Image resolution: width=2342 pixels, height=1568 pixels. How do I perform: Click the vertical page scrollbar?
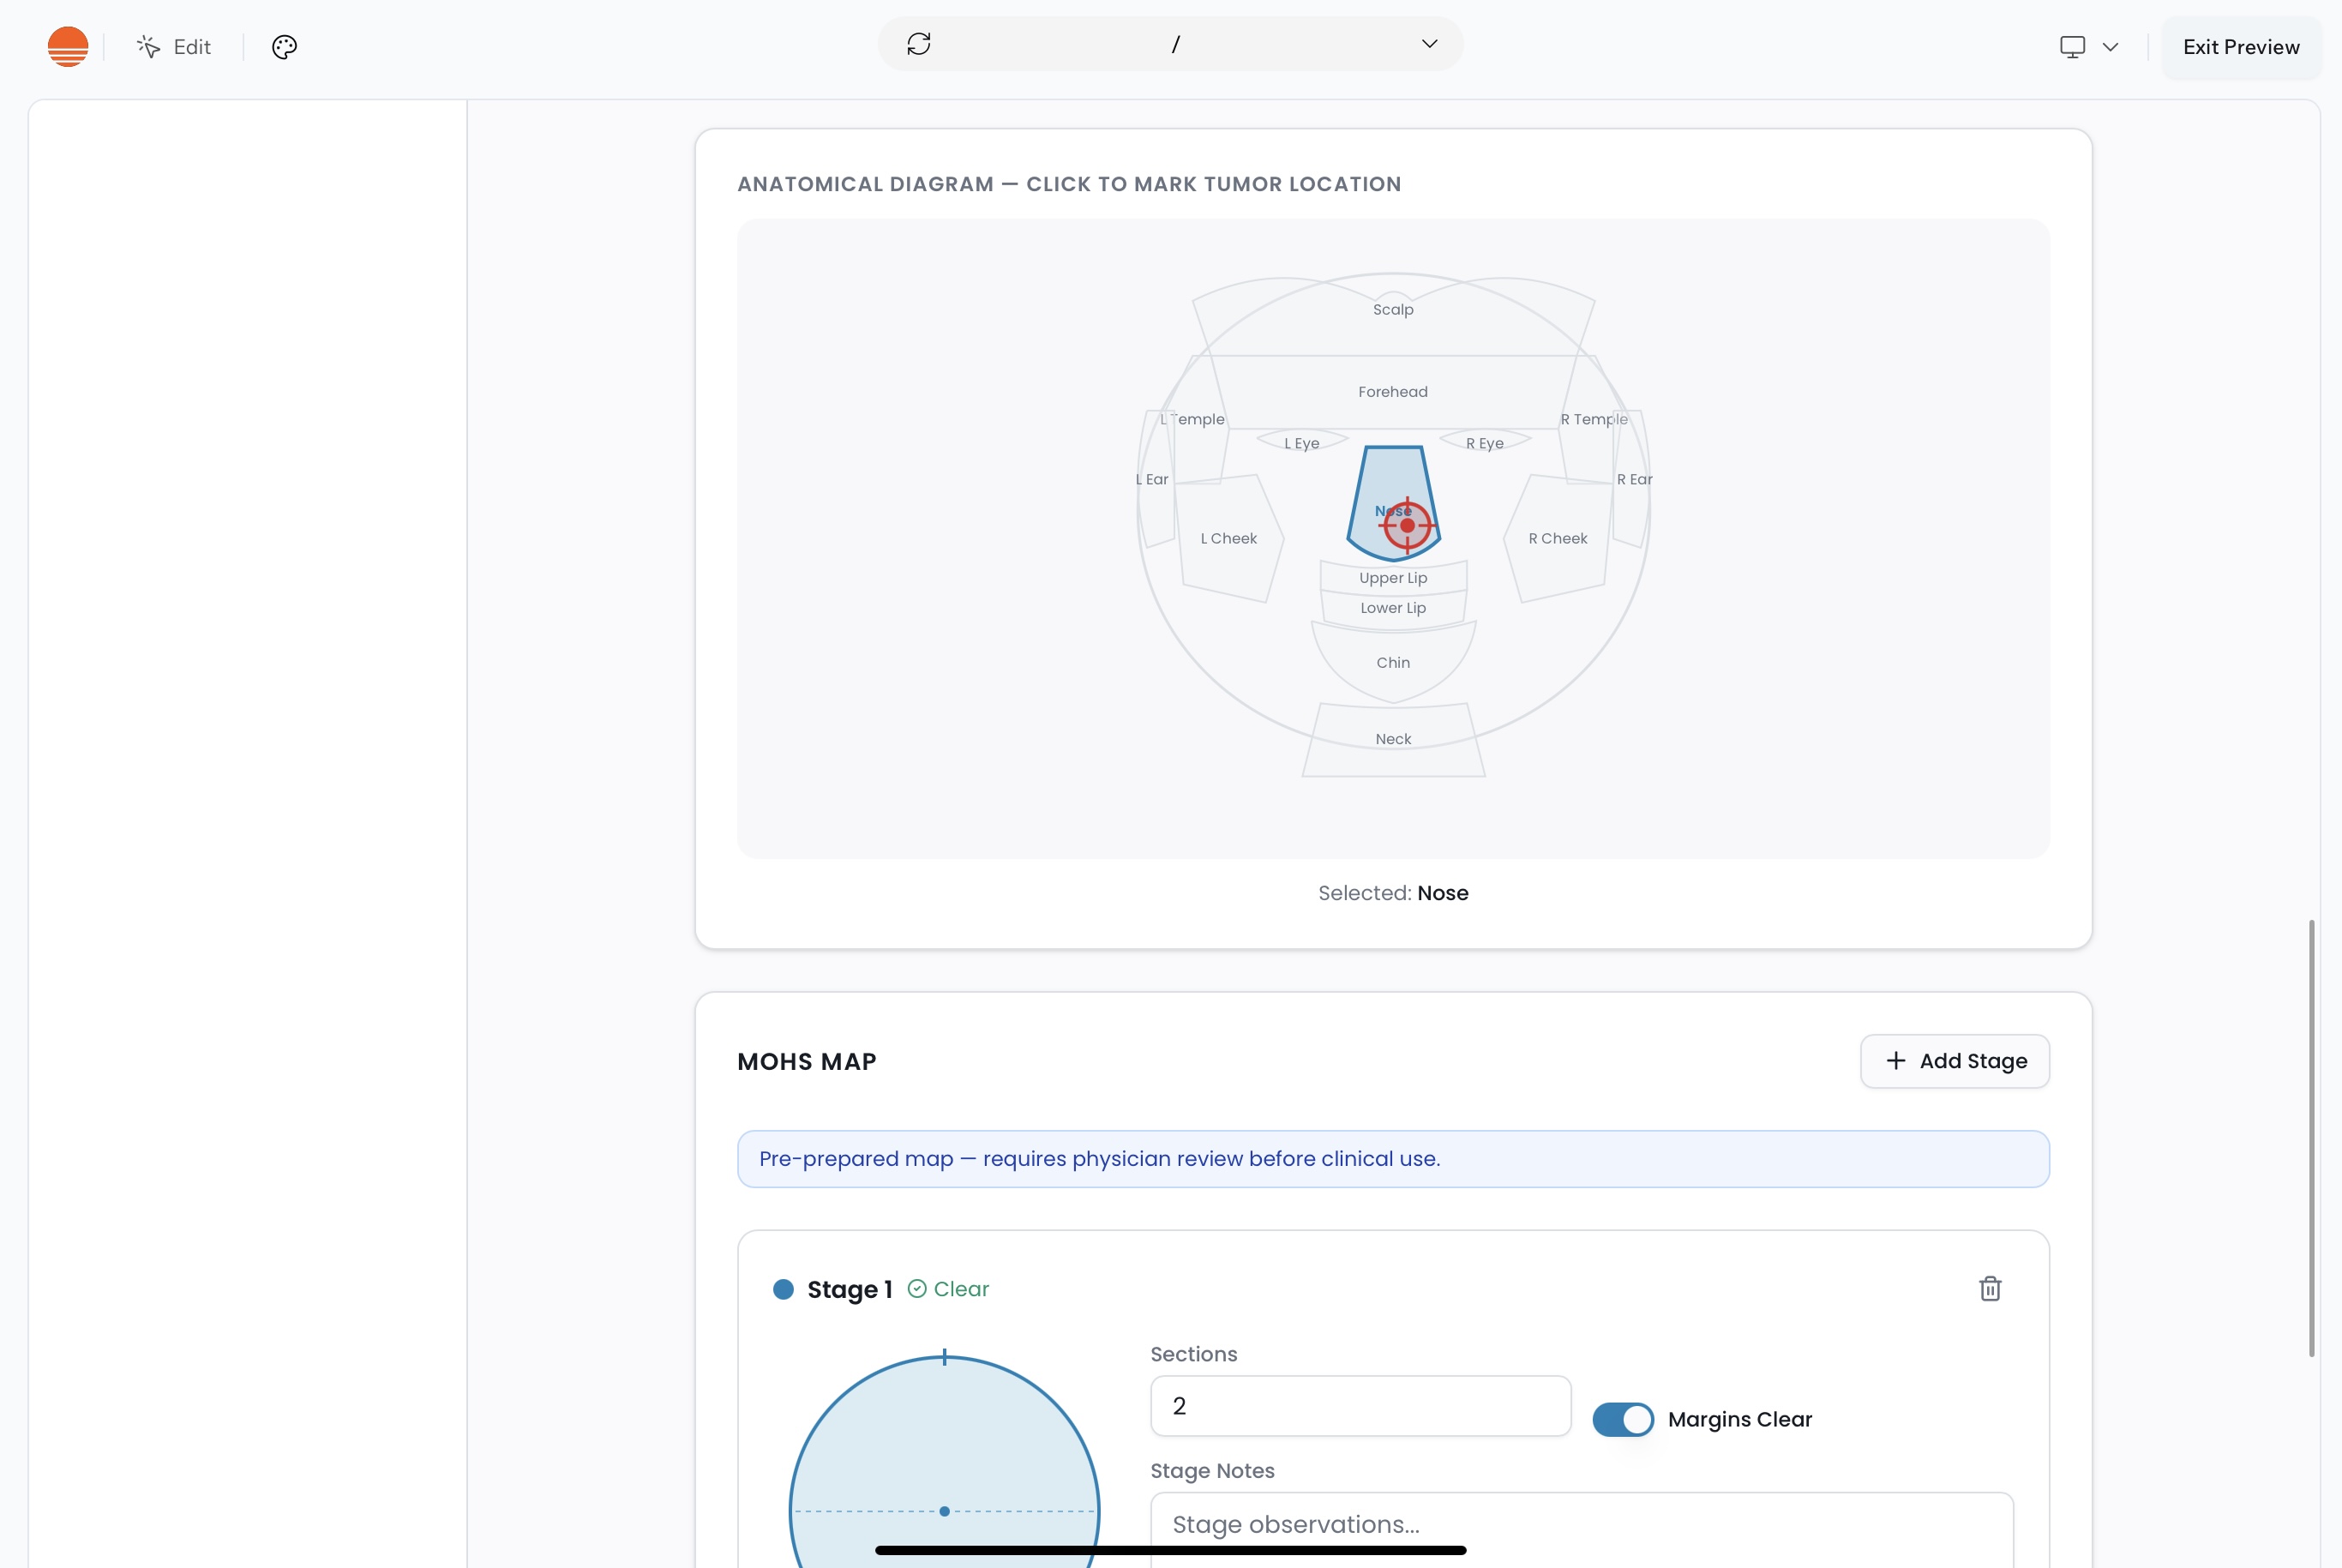click(2311, 1138)
